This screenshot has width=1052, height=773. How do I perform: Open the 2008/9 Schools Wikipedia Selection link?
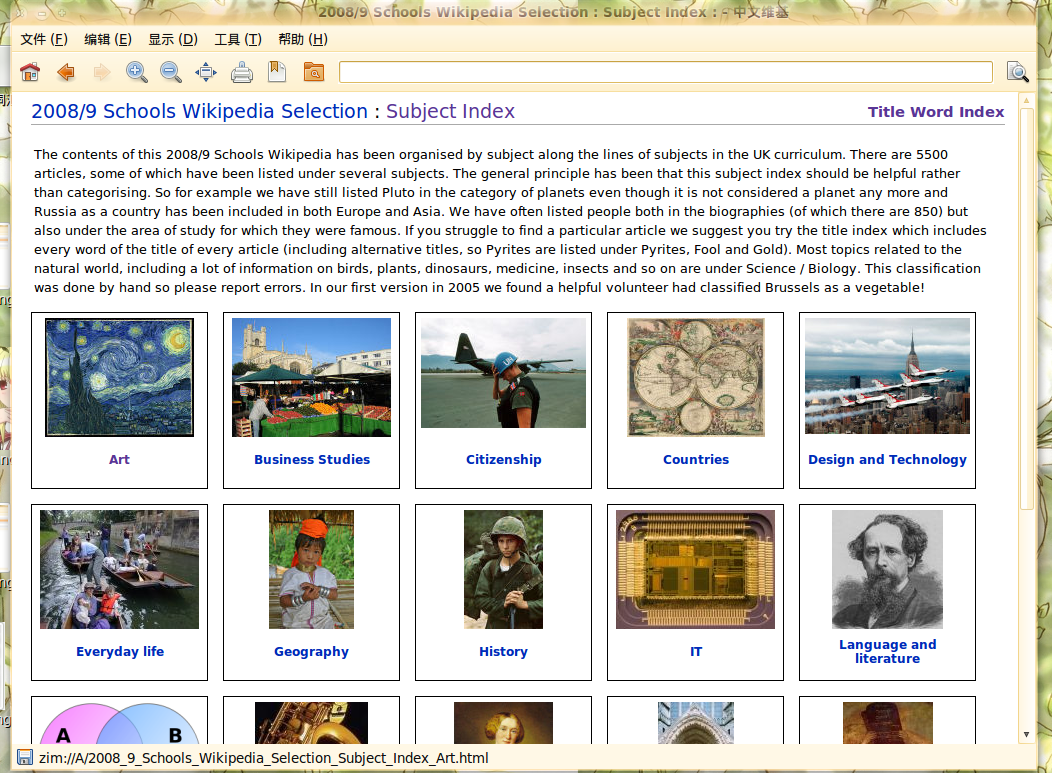[x=199, y=111]
